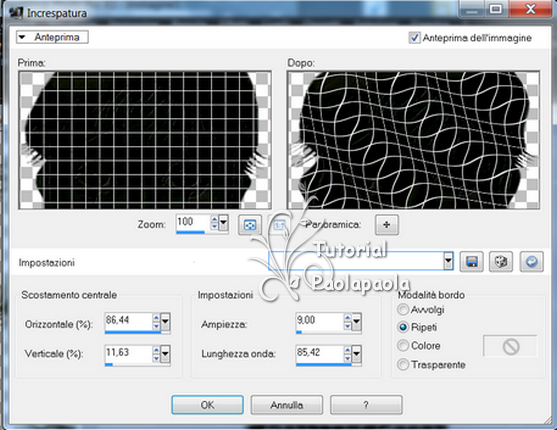557x430 pixels.
Task: Select the Avvolgi radio button
Action: (x=403, y=310)
